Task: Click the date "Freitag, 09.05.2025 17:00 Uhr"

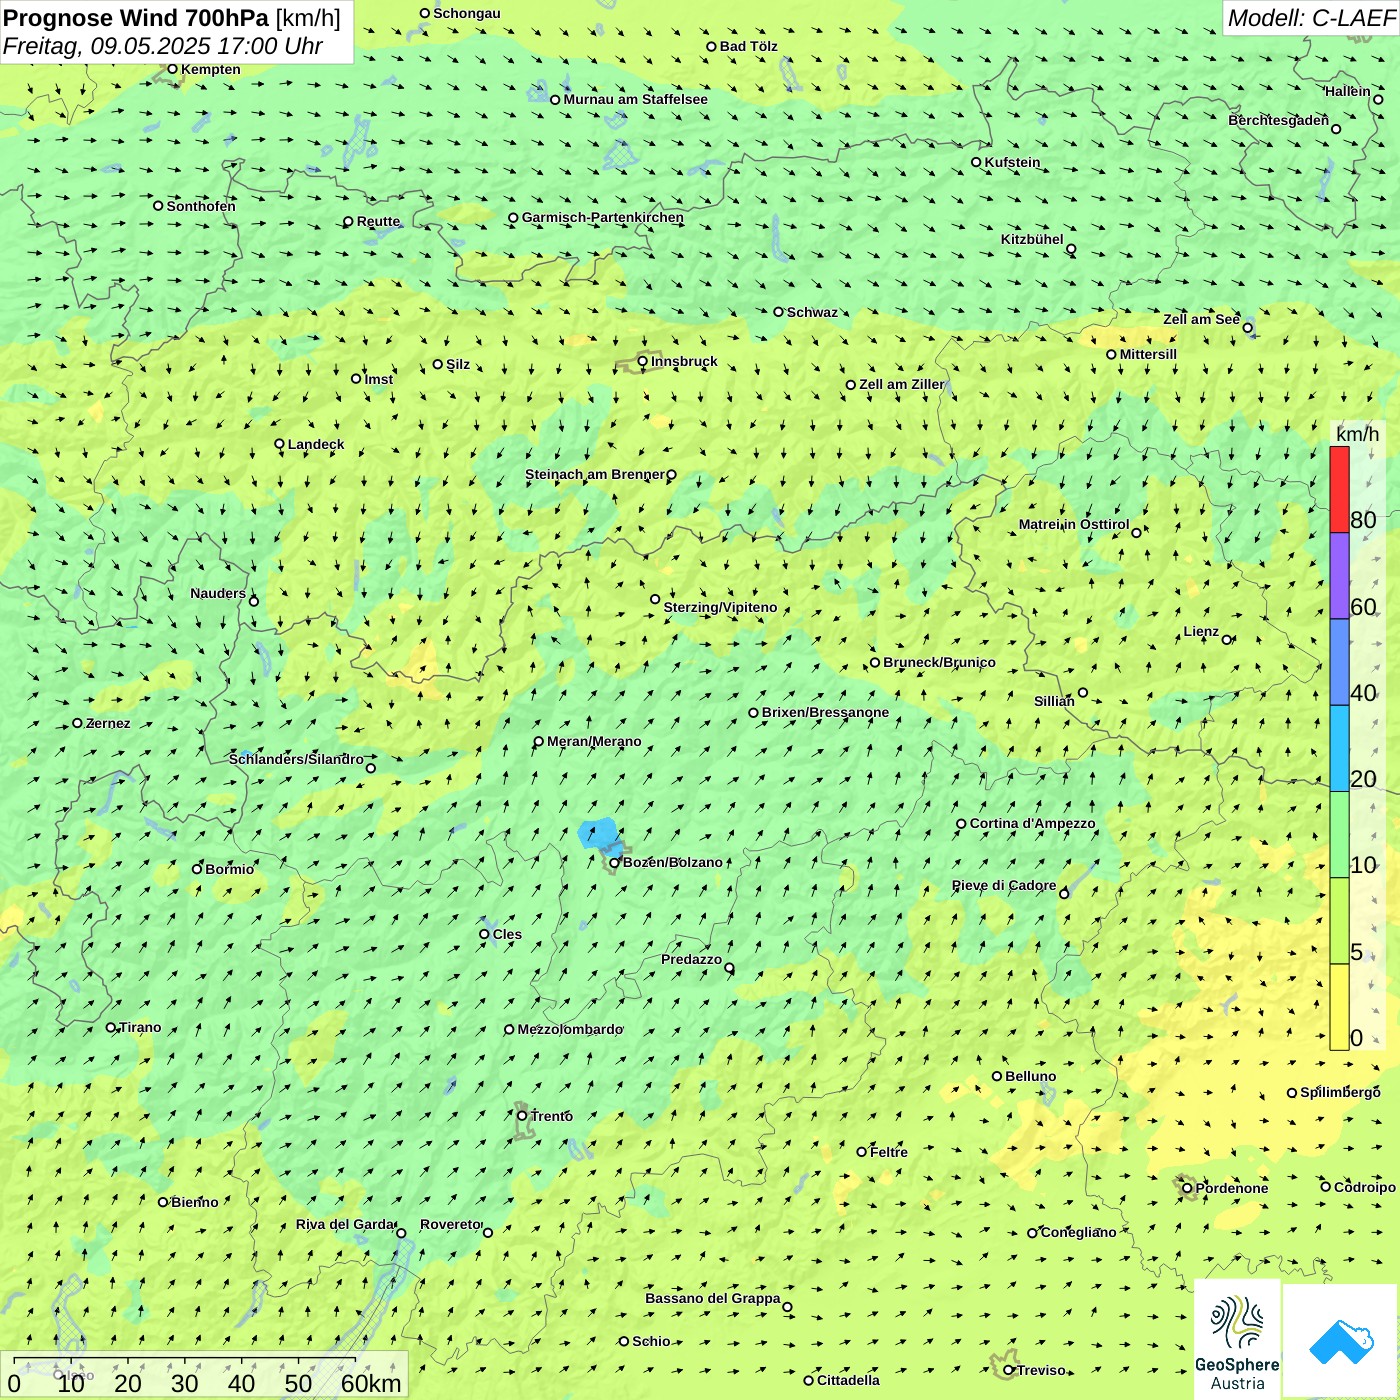Action: pos(162,46)
